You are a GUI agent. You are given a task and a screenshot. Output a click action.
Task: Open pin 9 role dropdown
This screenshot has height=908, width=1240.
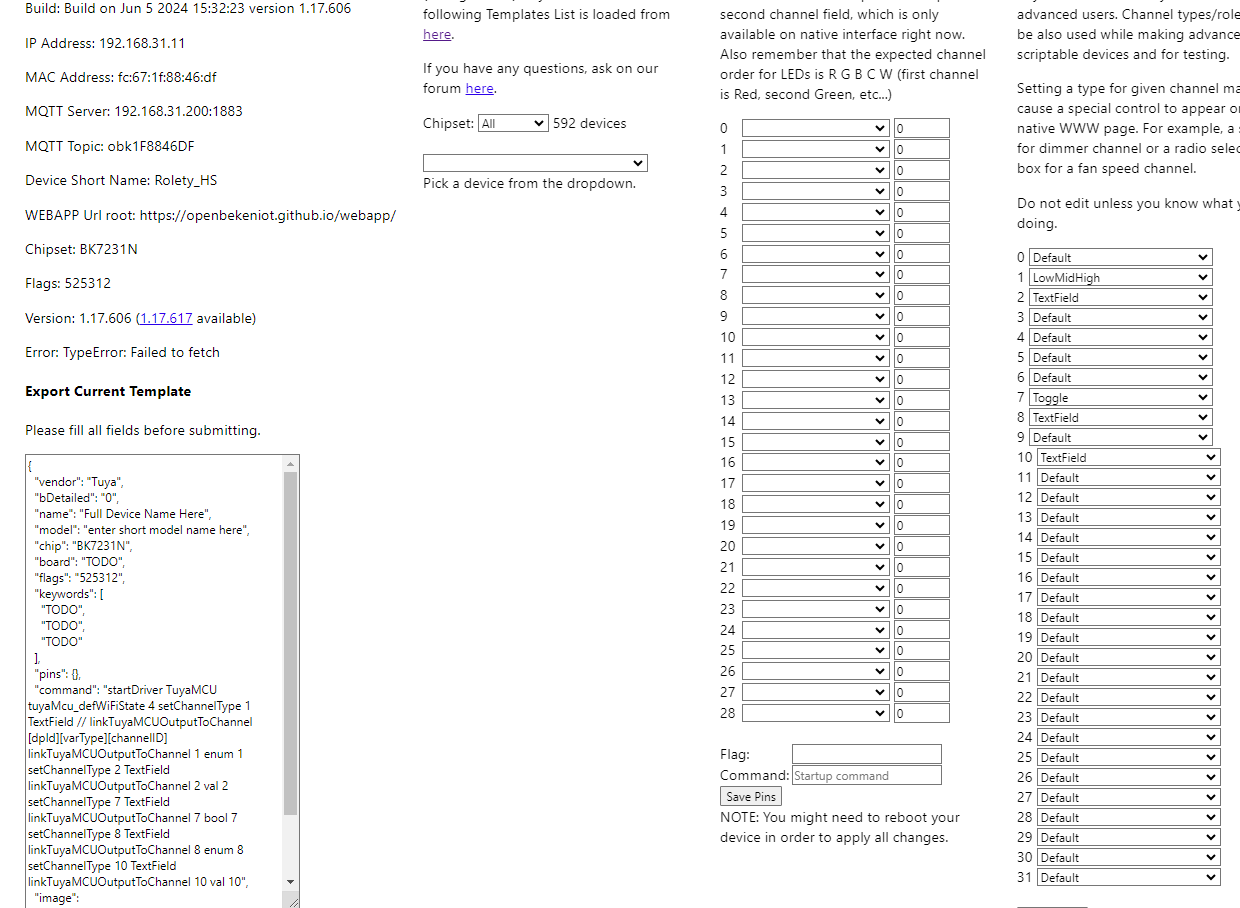[815, 316]
